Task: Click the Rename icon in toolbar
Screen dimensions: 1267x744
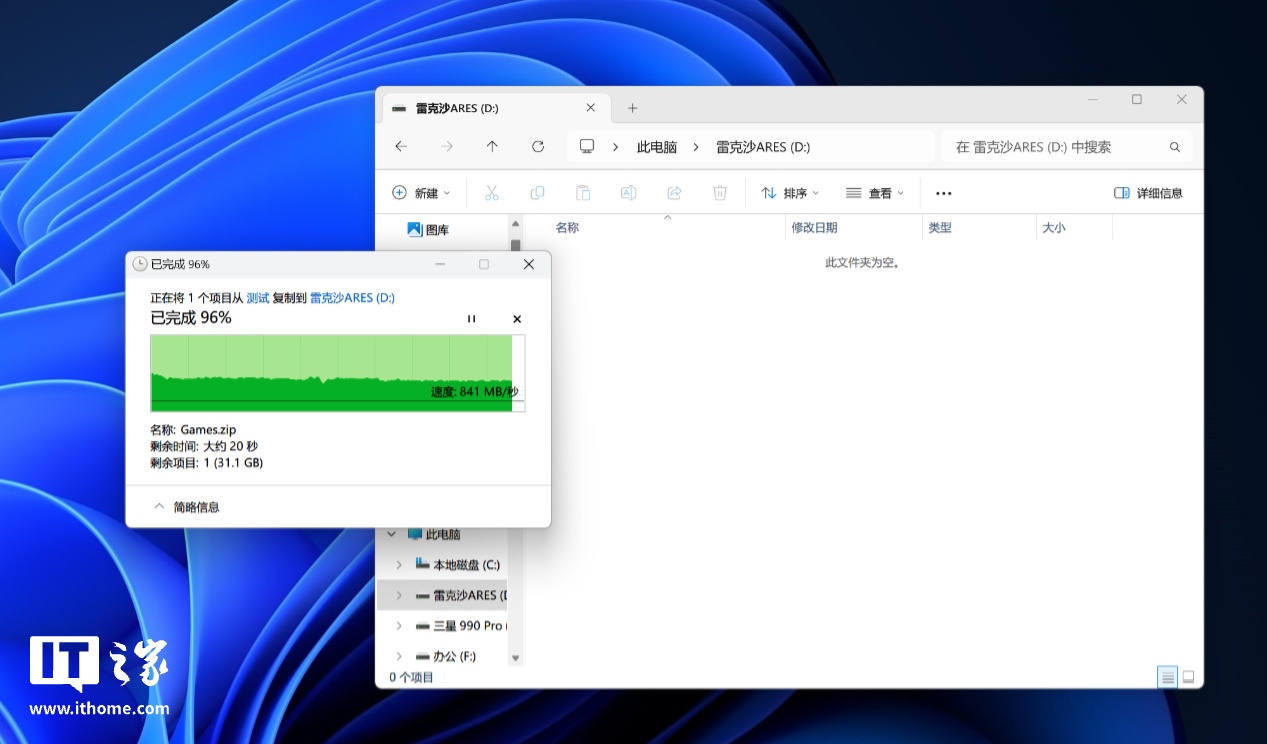Action: tap(628, 193)
